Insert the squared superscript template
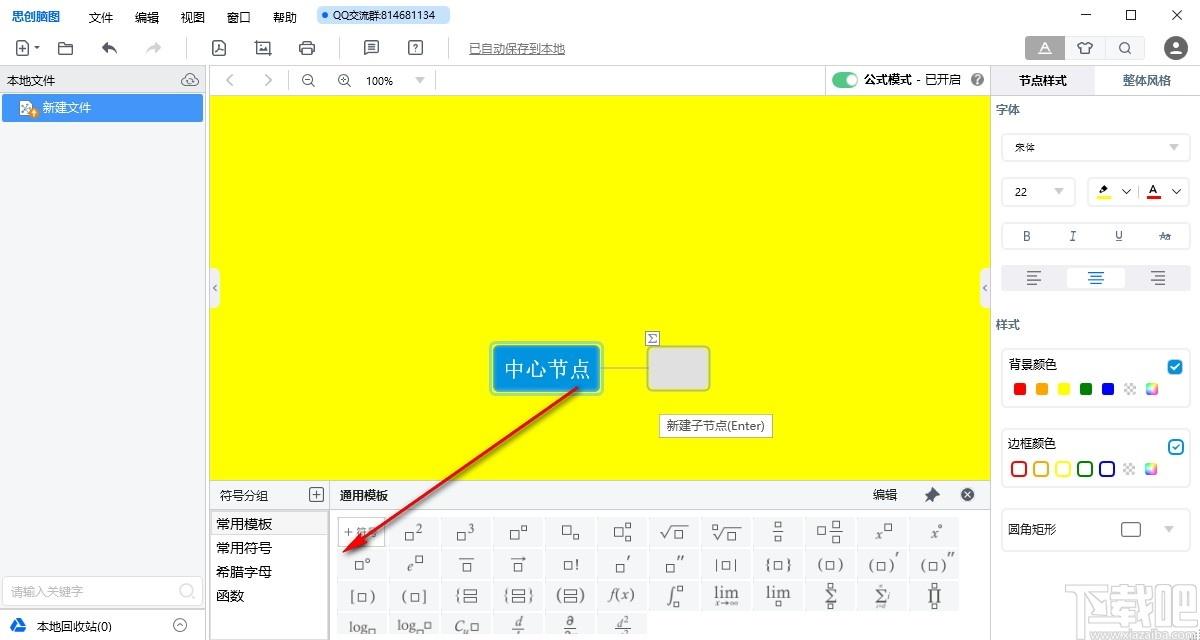 pyautogui.click(x=414, y=533)
